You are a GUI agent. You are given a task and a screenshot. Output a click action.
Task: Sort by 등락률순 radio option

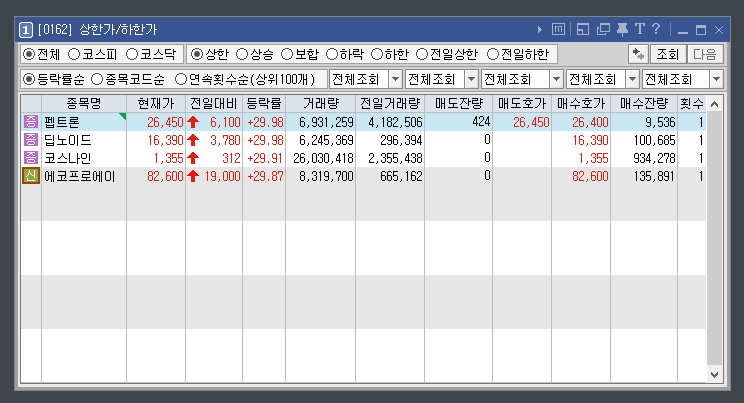click(x=29, y=79)
